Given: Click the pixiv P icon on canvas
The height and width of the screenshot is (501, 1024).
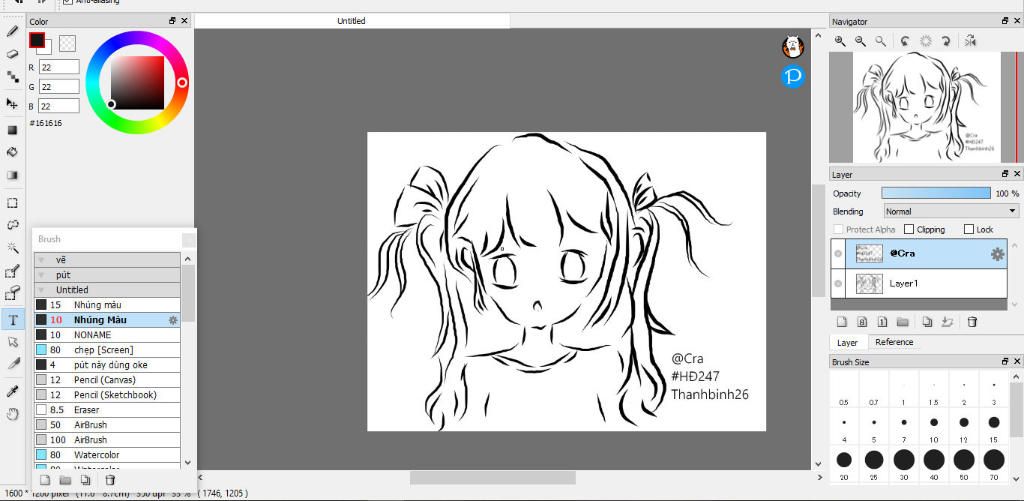Looking at the screenshot, I should (793, 76).
